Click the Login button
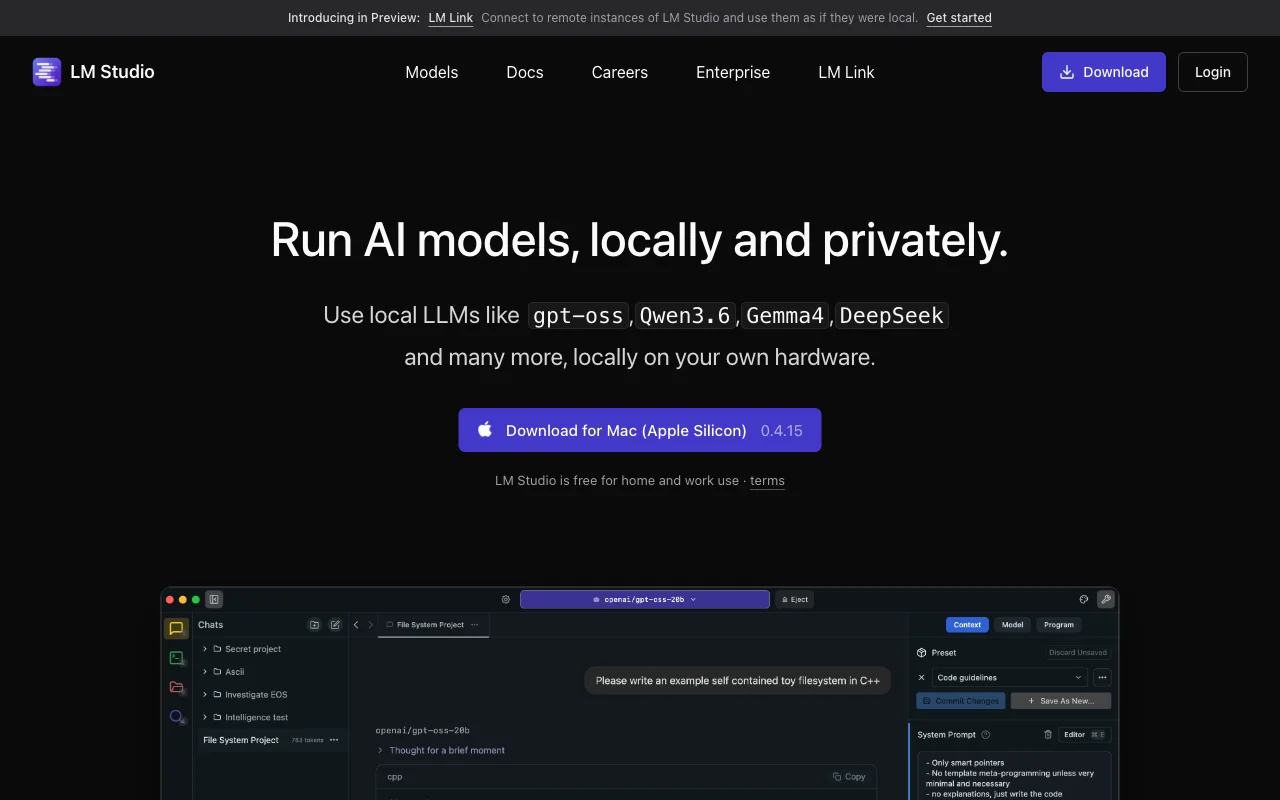The image size is (1280, 800). click(x=1213, y=72)
